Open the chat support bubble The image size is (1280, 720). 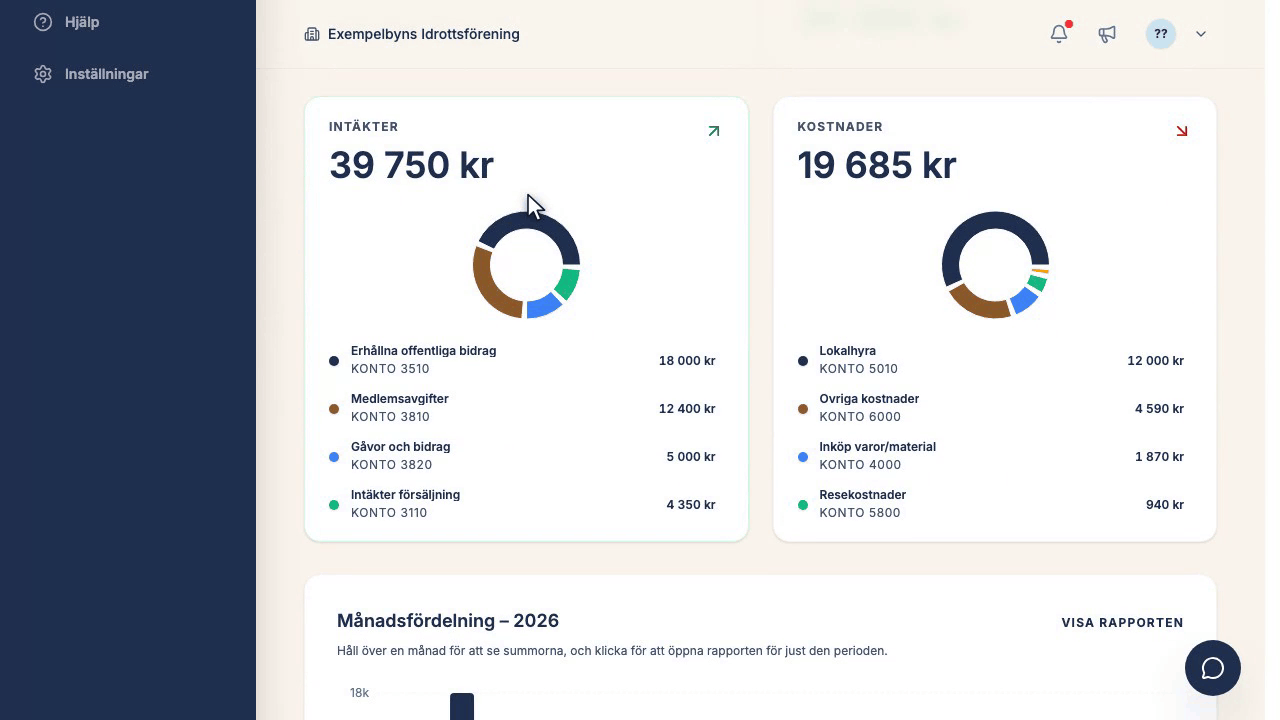(1213, 668)
